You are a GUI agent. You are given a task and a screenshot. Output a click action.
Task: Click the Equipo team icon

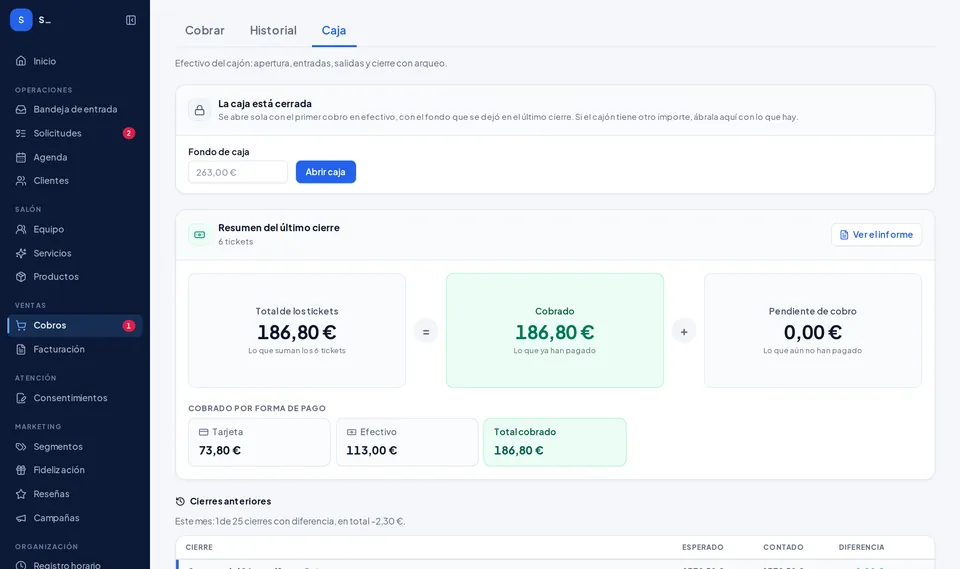tap(21, 229)
